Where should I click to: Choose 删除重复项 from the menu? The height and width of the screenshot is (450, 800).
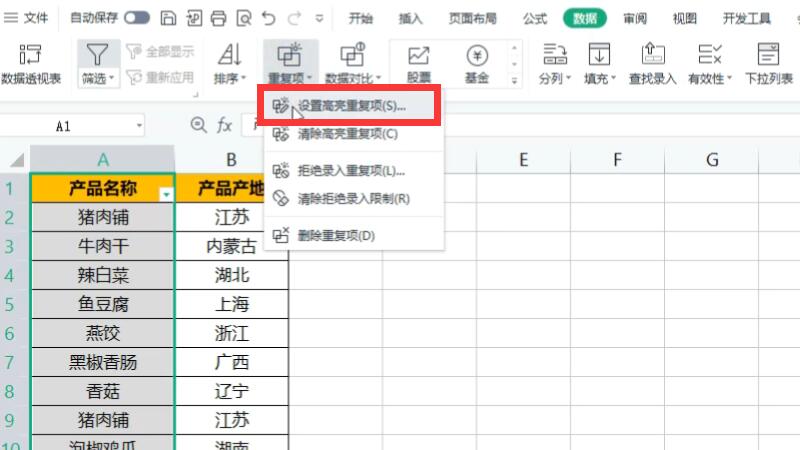tap(336, 236)
